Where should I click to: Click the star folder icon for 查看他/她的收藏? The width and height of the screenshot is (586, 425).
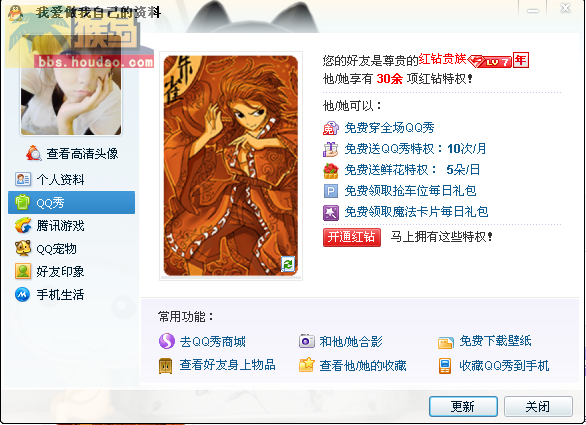click(306, 365)
